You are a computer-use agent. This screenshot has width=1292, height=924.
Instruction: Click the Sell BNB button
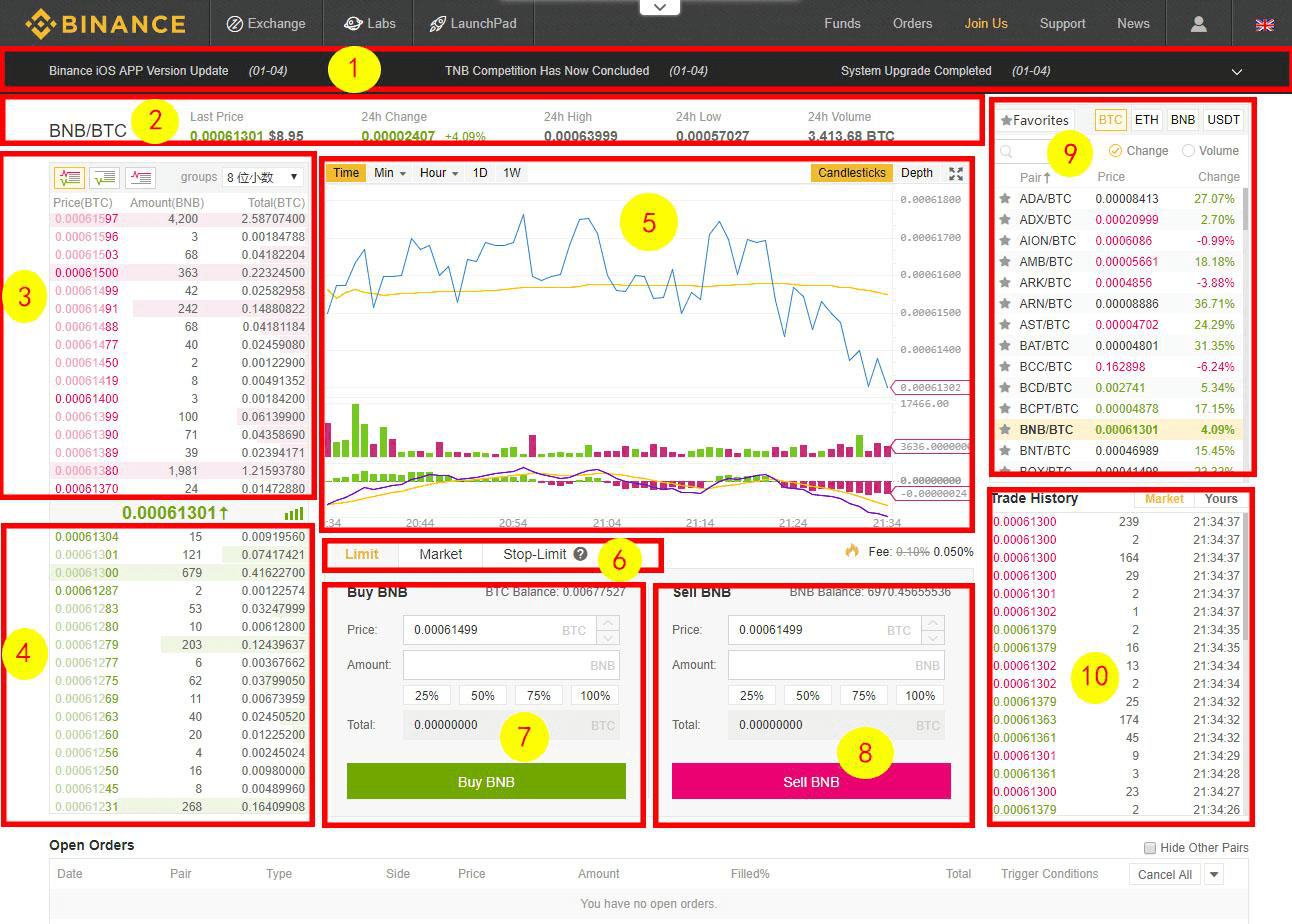(x=811, y=782)
